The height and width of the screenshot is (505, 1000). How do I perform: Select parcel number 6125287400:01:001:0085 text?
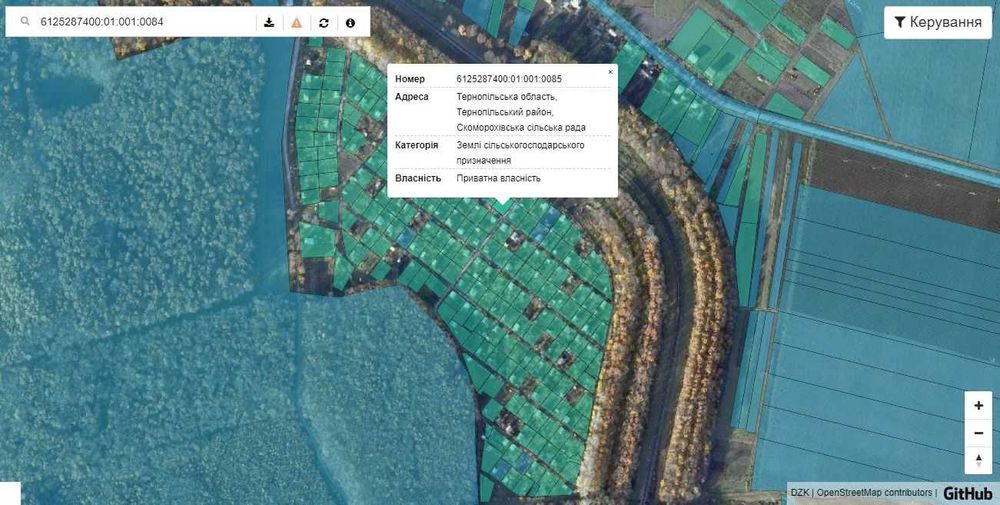(x=509, y=79)
